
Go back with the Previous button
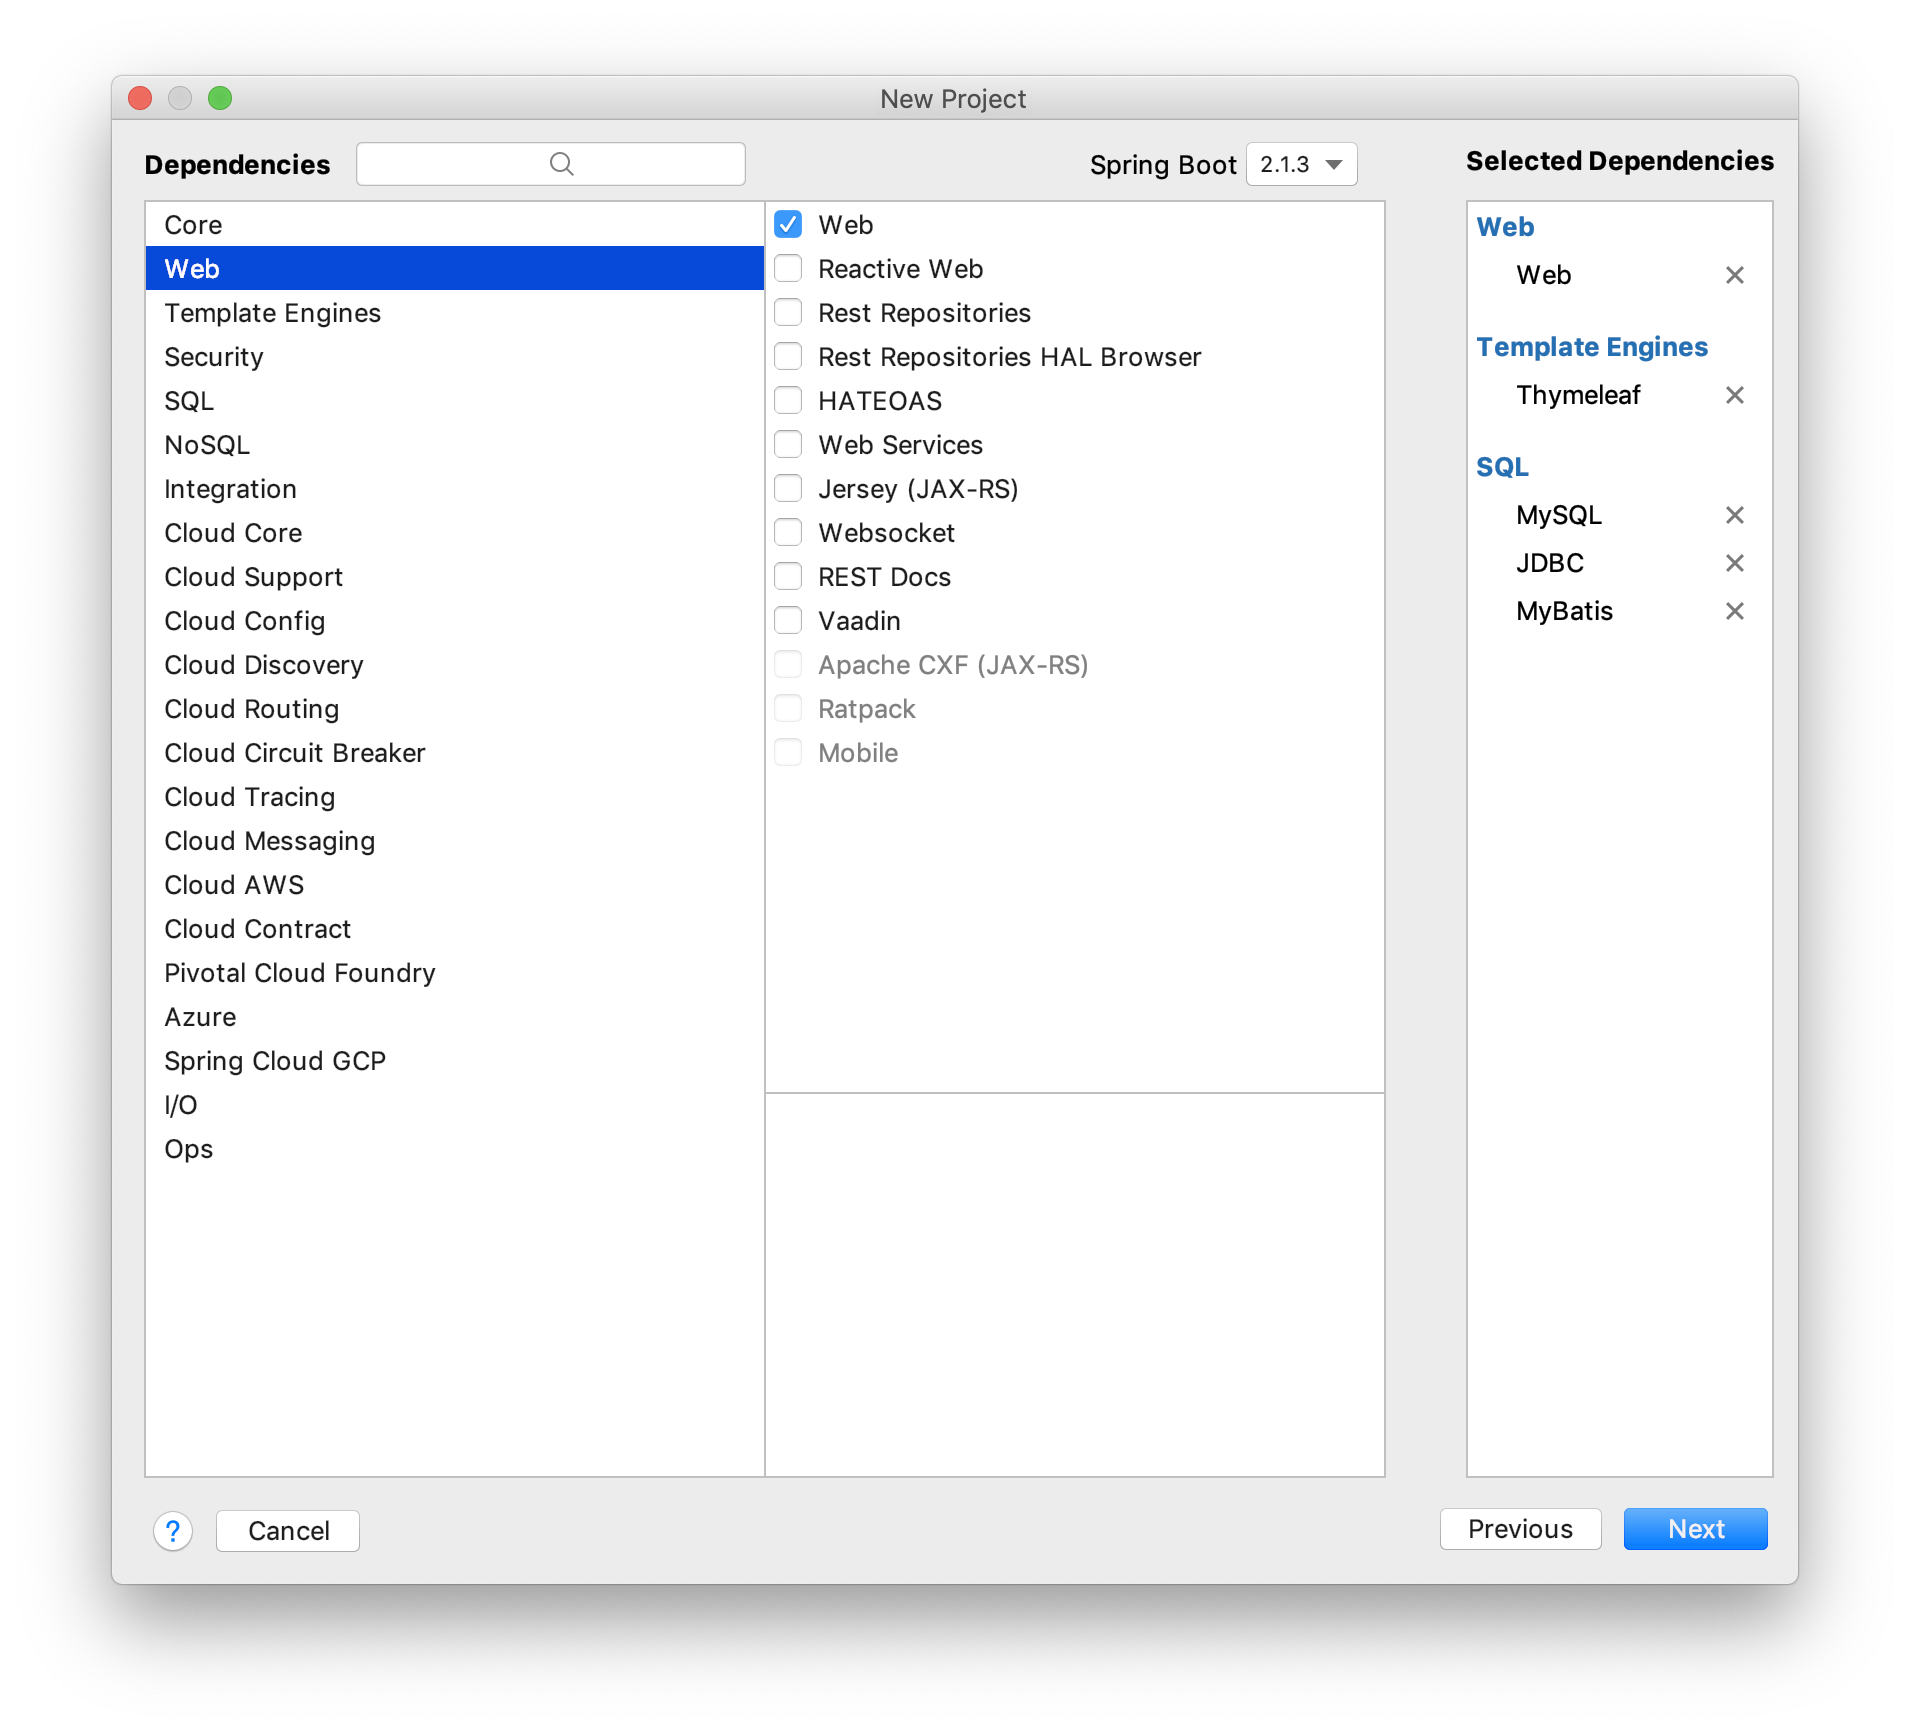pyautogui.click(x=1520, y=1529)
